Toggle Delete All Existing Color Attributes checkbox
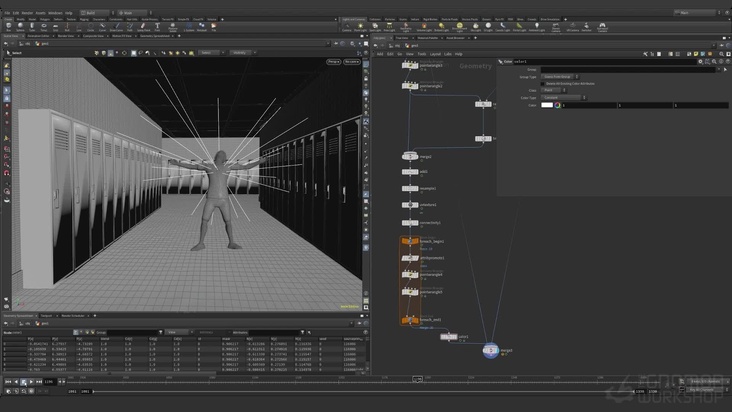The image size is (732, 412). [543, 84]
